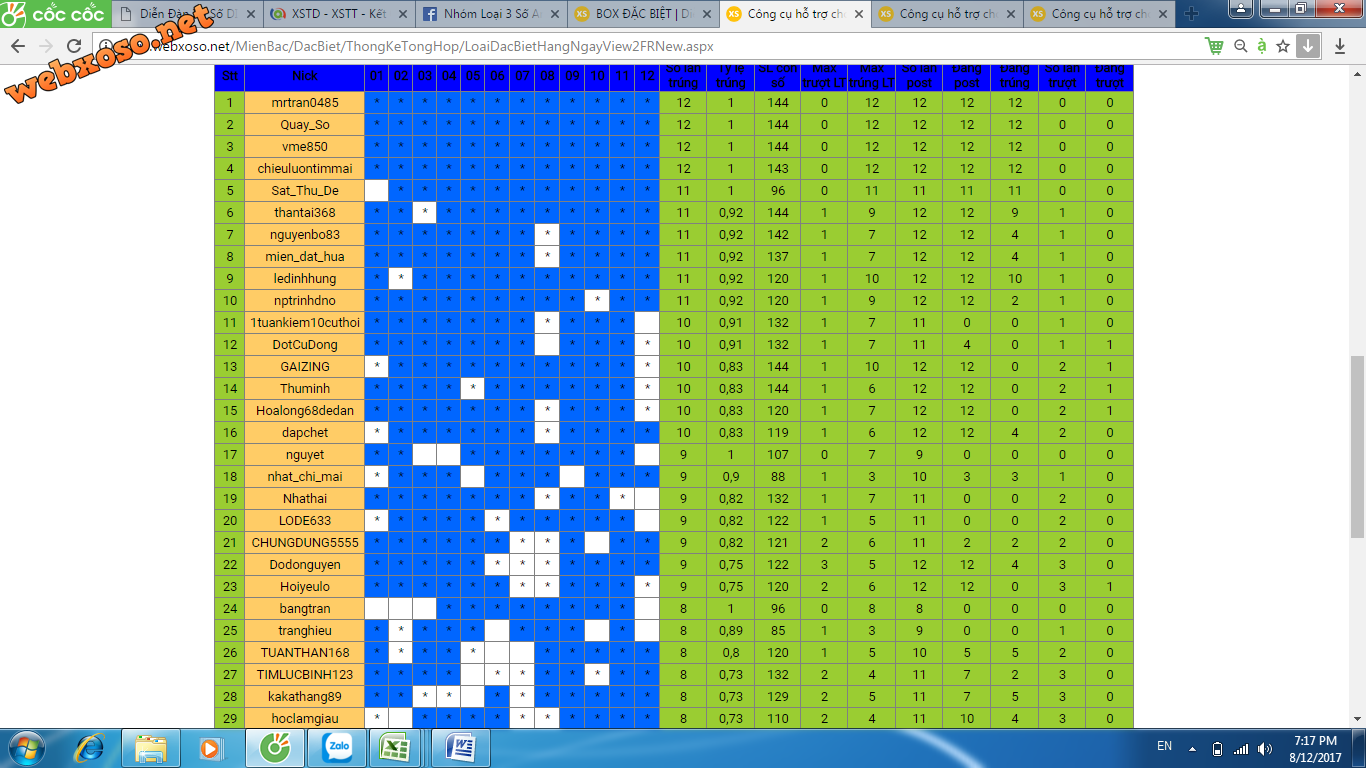The height and width of the screenshot is (768, 1366).
Task: Open Word from the taskbar
Action: [460, 748]
